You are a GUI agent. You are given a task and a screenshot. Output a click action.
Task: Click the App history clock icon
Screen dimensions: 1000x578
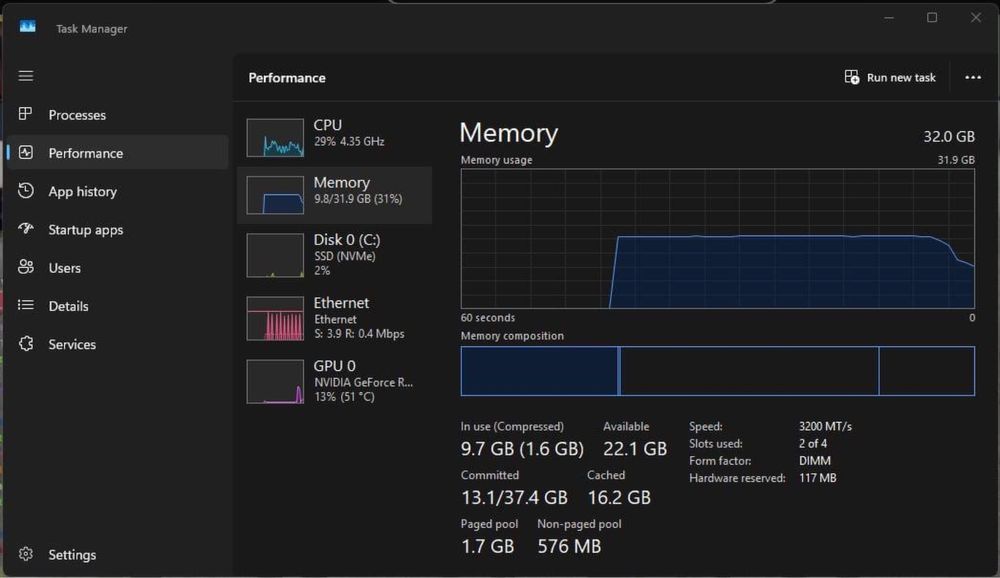click(x=26, y=191)
